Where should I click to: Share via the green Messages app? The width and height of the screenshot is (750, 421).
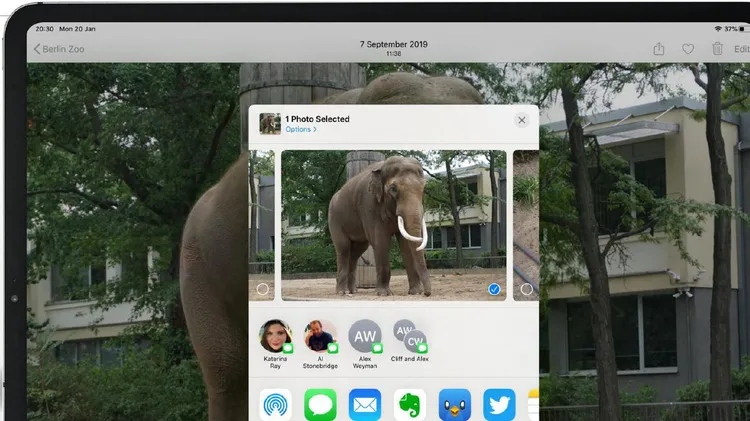pos(320,405)
